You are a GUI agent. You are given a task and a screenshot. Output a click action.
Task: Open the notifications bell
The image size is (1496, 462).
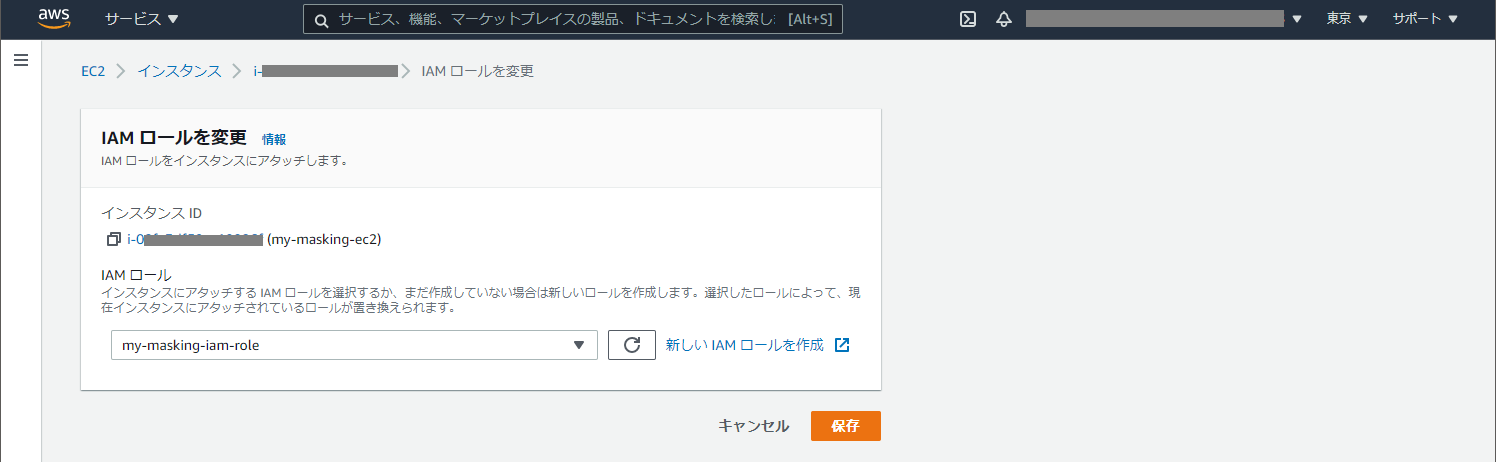1004,19
